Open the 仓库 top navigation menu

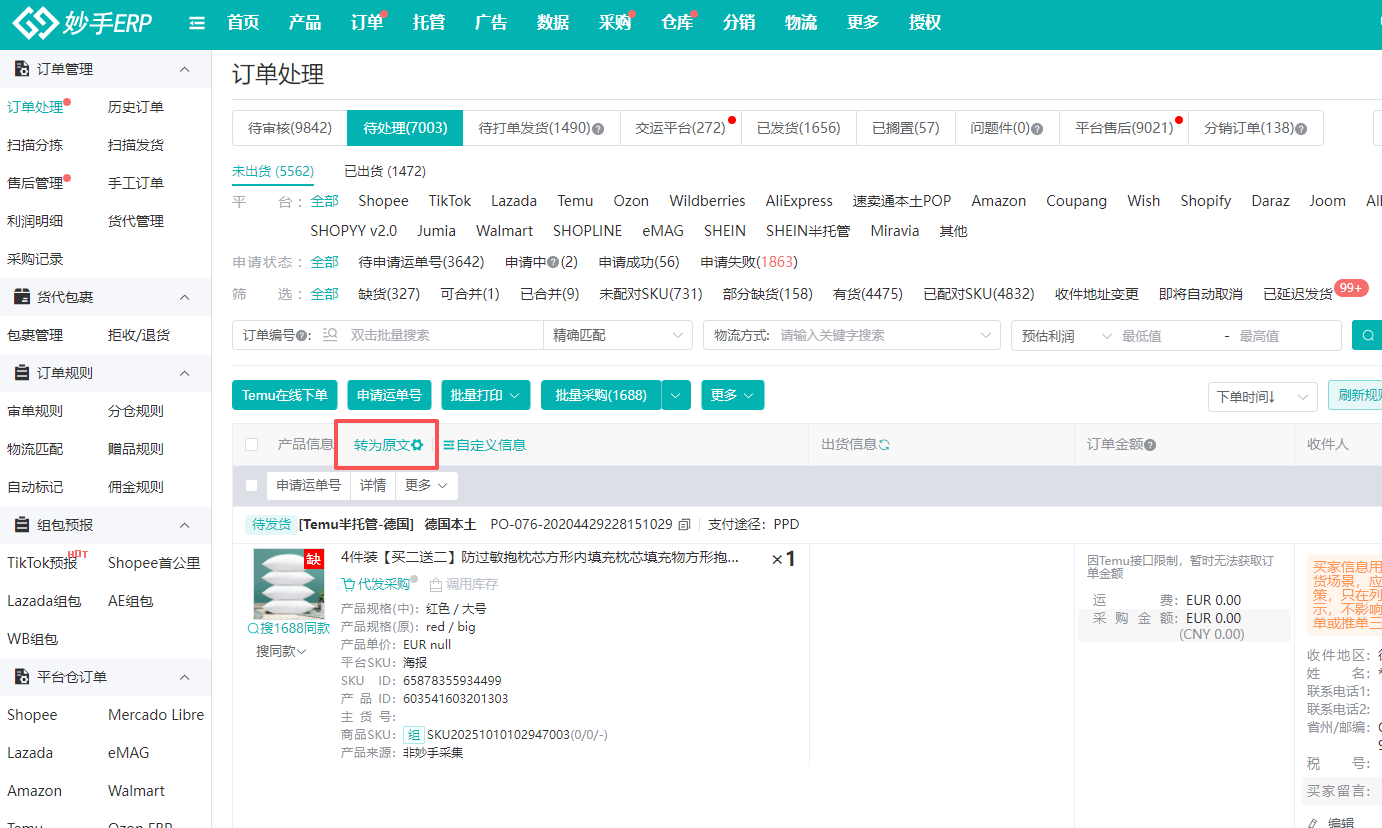677,23
